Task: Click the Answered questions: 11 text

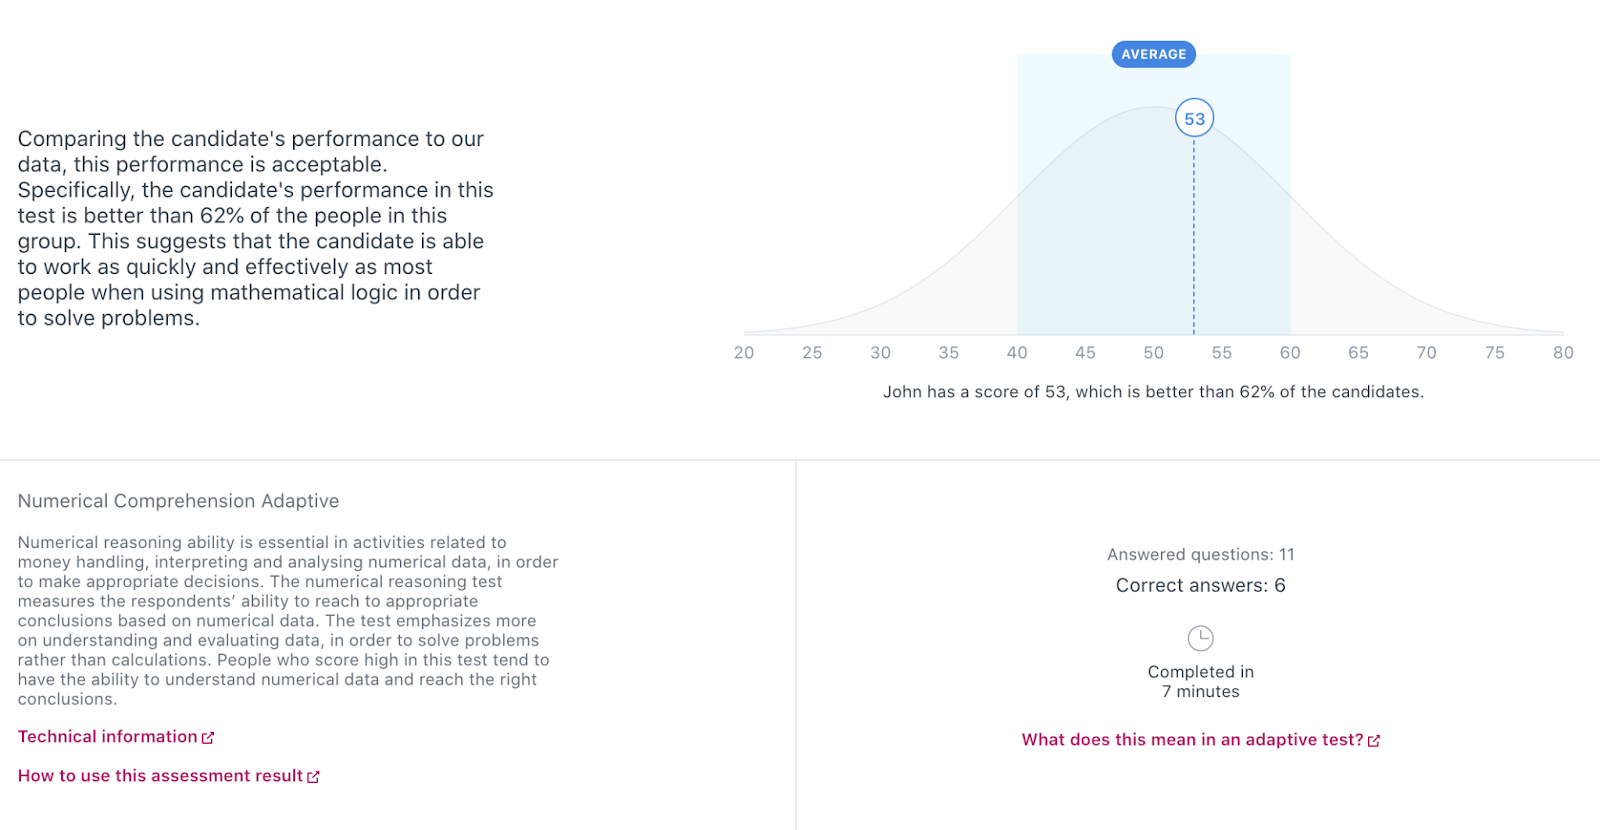Action: click(x=1201, y=555)
